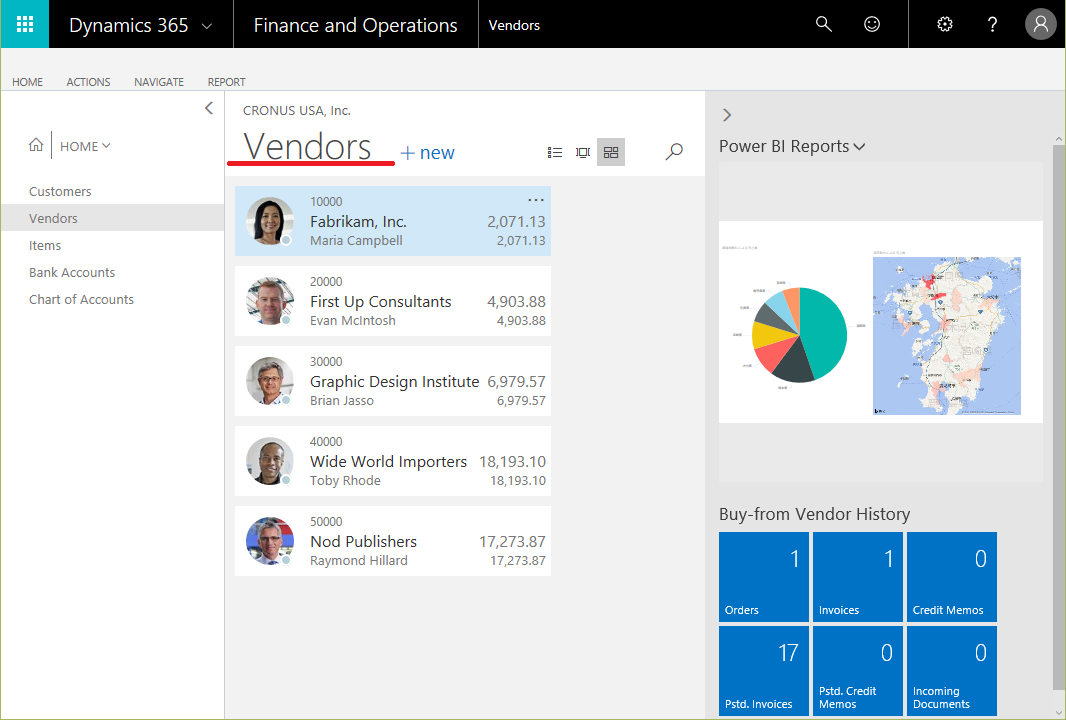Open the NAVIGATE ribbon tab

tap(159, 82)
